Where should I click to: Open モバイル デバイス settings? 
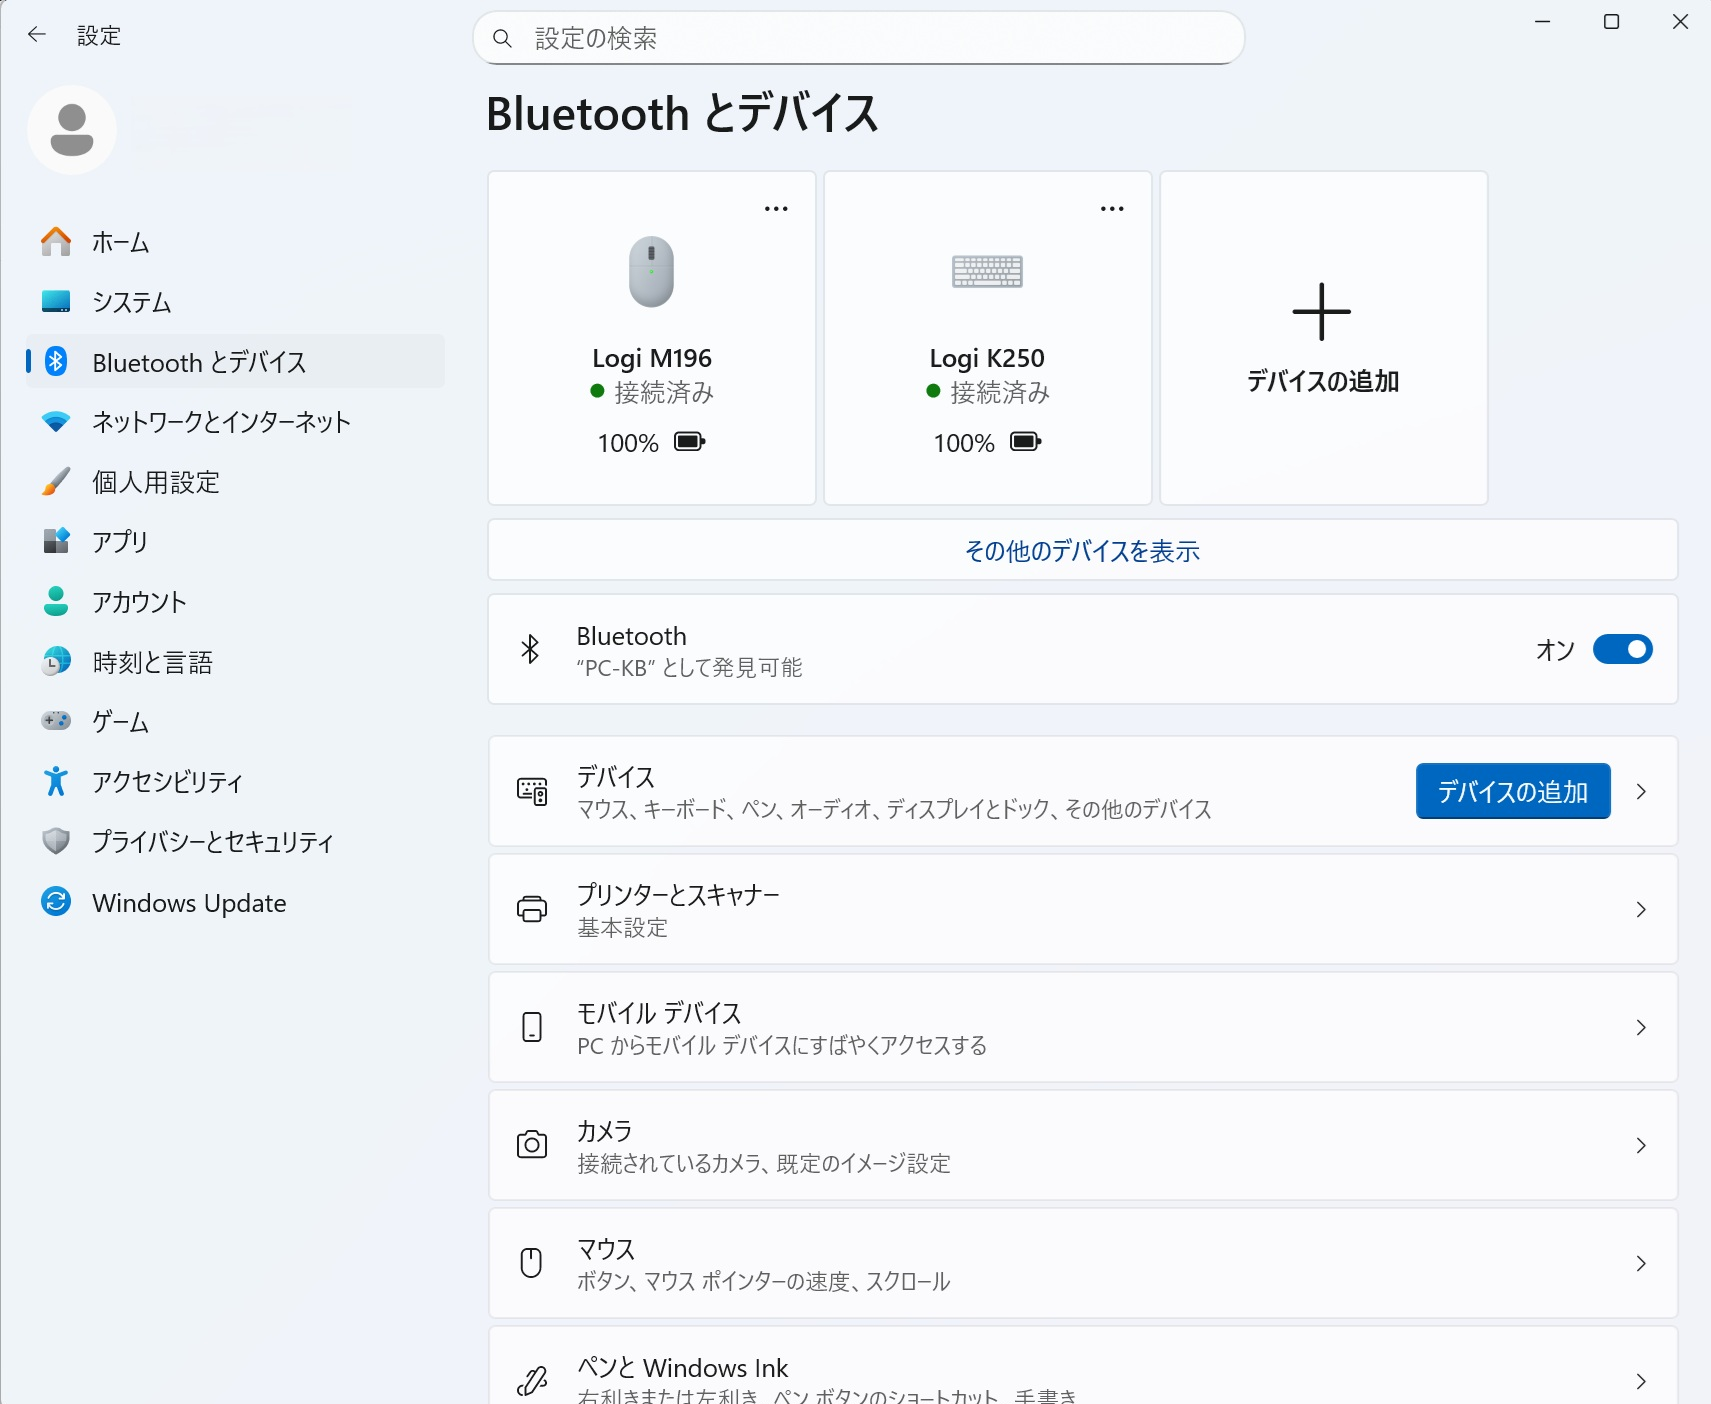1082,1027
